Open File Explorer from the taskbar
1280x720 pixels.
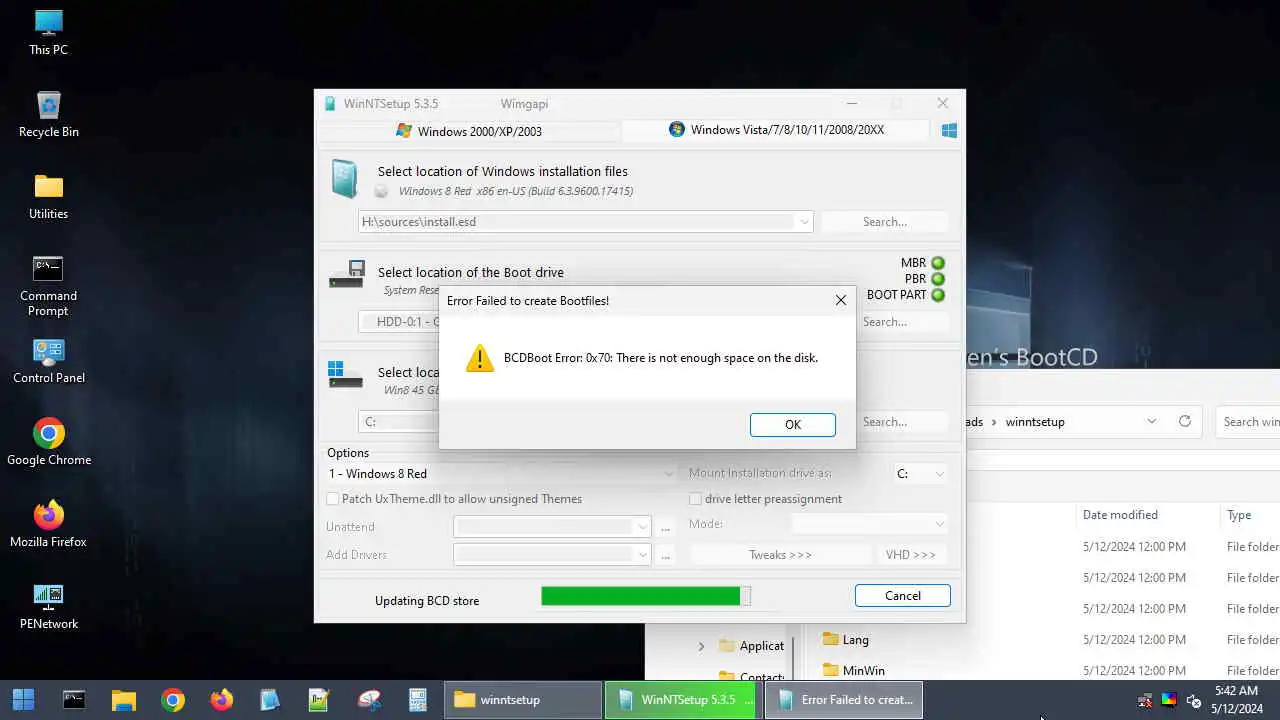pyautogui.click(x=123, y=700)
